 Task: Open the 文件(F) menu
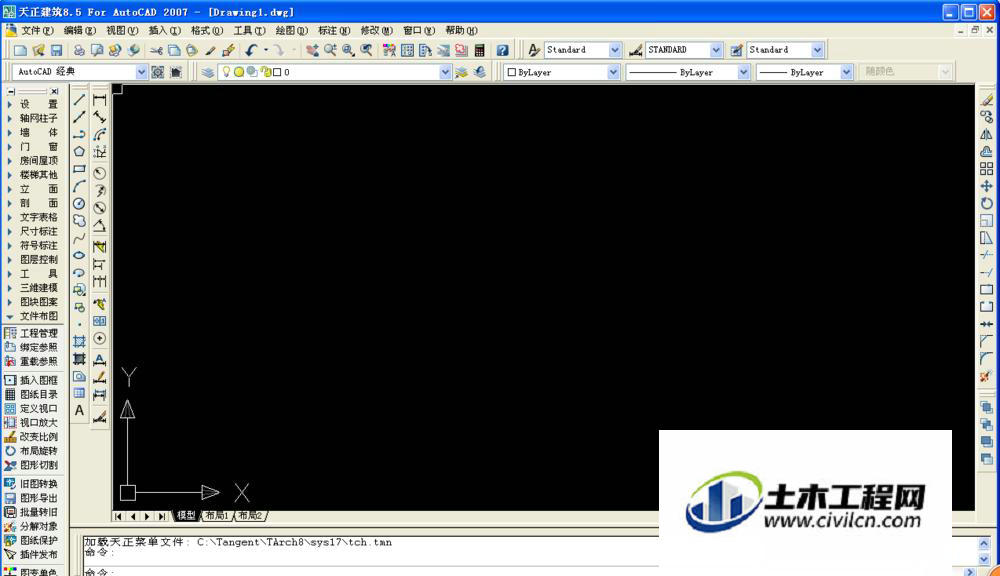tap(37, 30)
